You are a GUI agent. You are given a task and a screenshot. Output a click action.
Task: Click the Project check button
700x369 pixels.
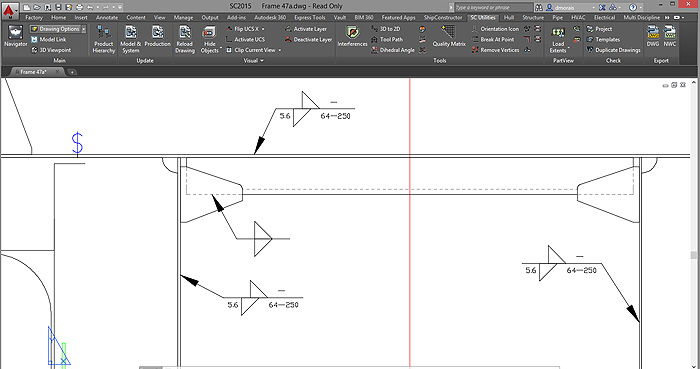pyautogui.click(x=599, y=29)
